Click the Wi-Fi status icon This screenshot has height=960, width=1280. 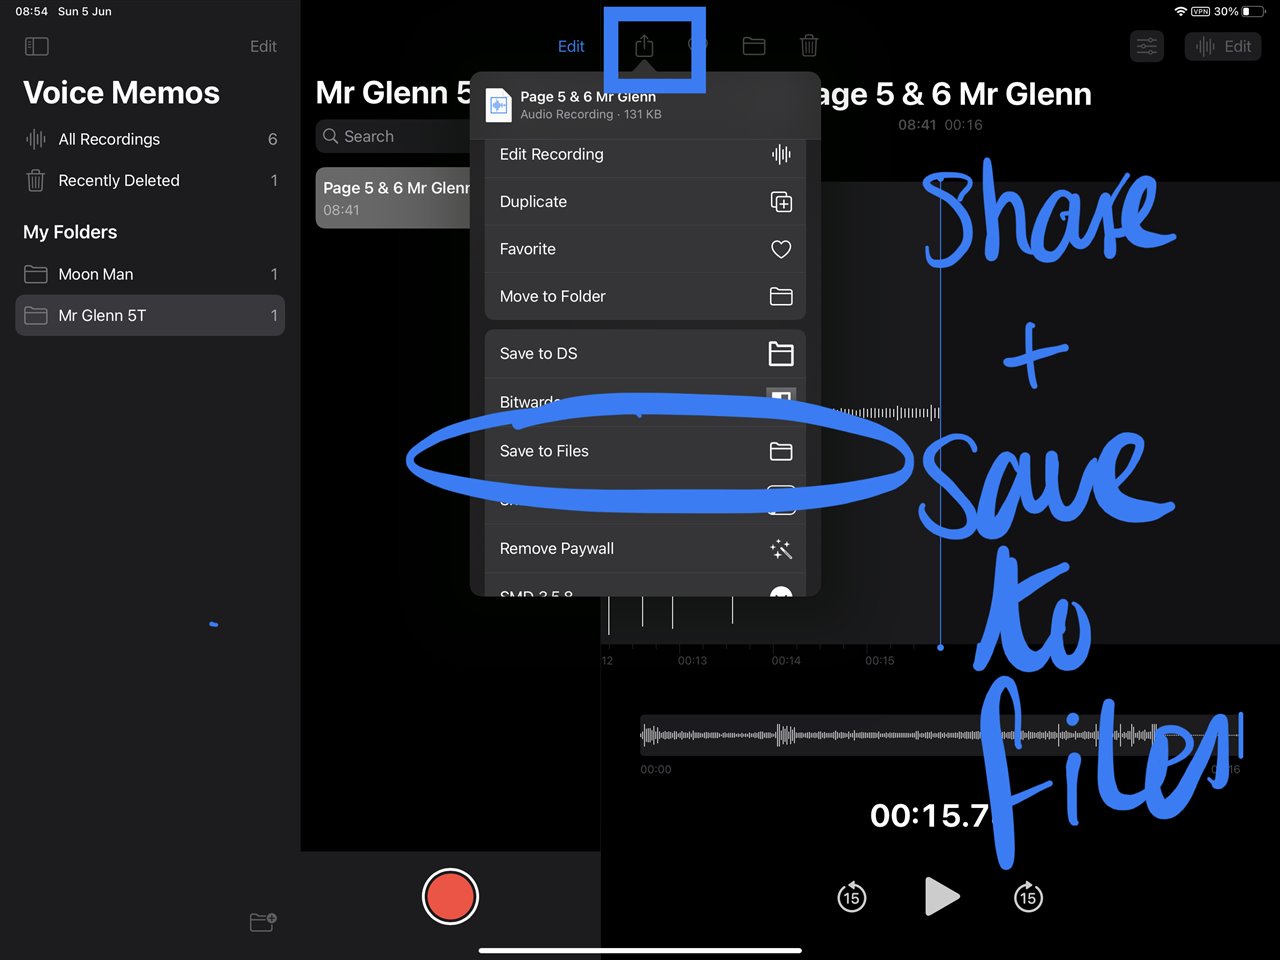tap(1180, 11)
